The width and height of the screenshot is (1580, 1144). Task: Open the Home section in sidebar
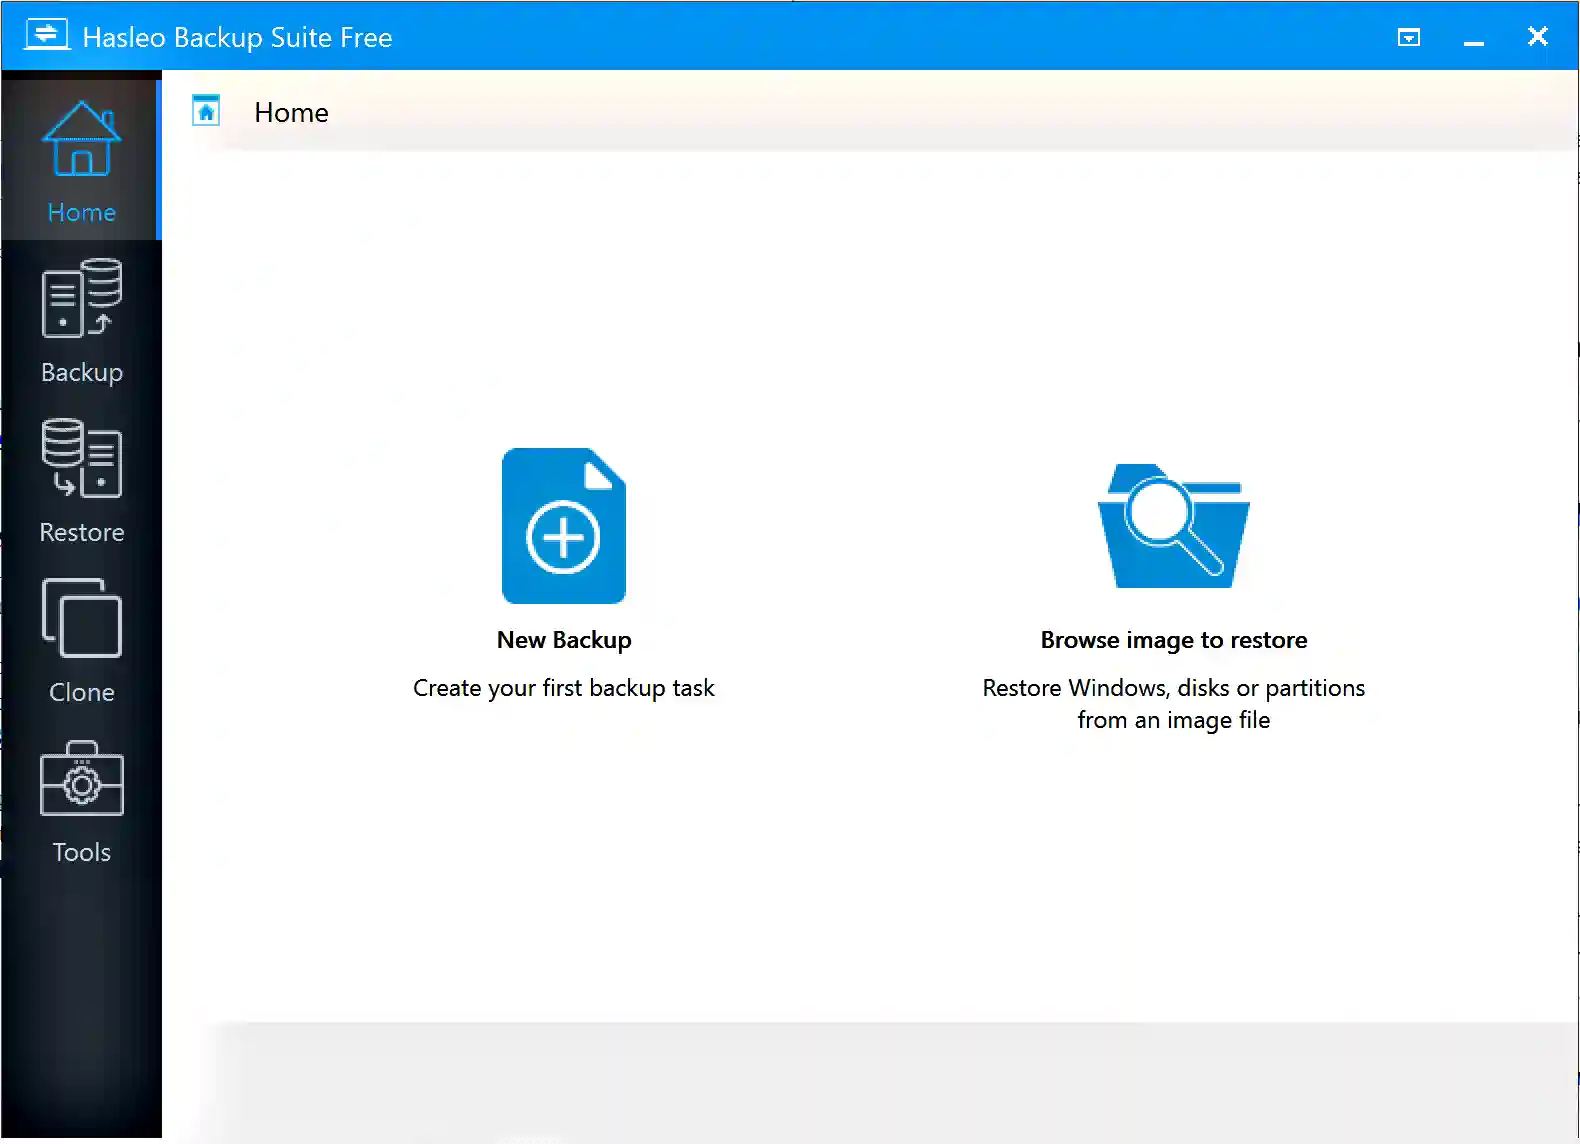(x=81, y=160)
